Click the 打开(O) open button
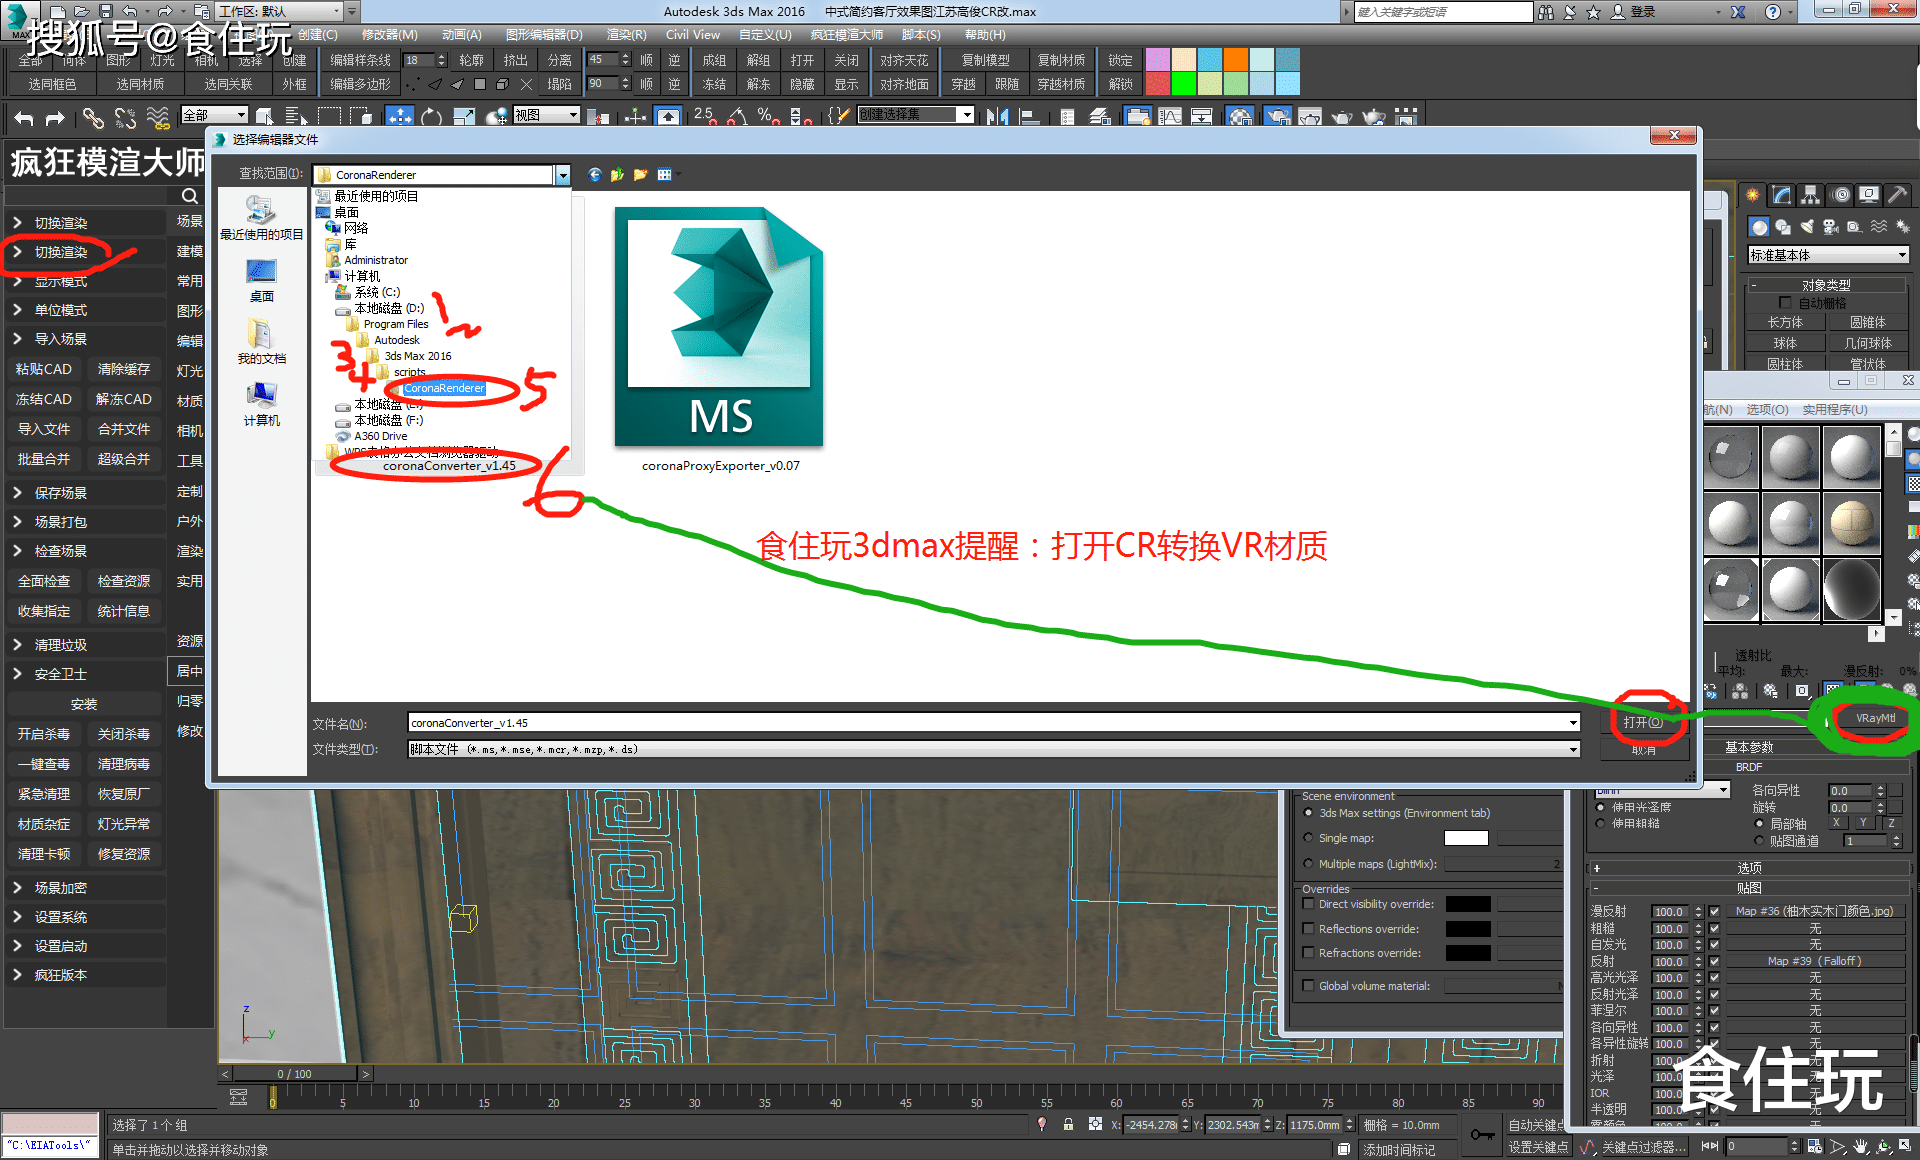The width and height of the screenshot is (1920, 1160). 1643,722
